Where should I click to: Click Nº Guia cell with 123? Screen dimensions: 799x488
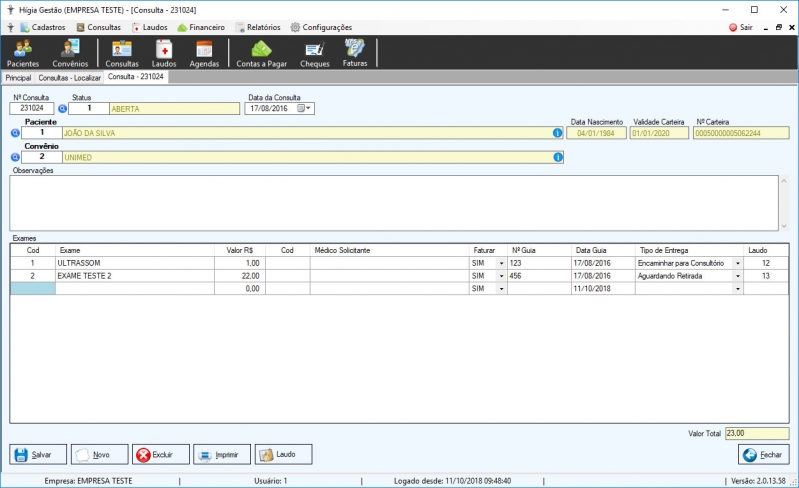[539, 263]
